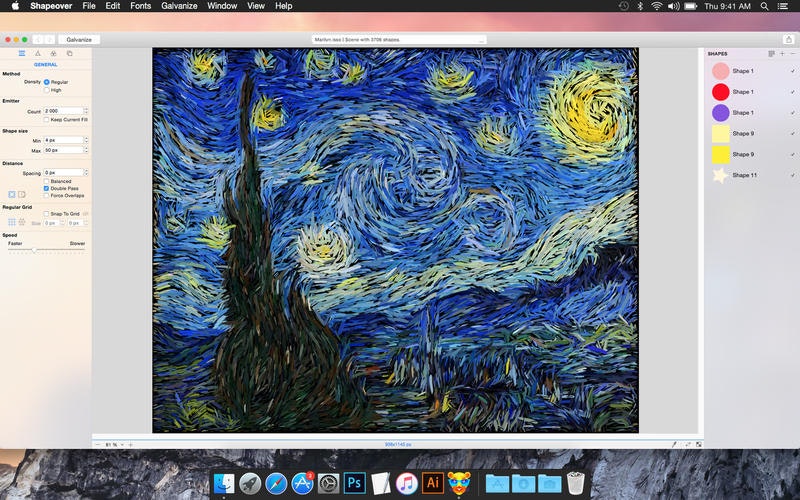Image resolution: width=800 pixels, height=500 pixels.
Task: Select the square bounds distance mode icon
Action: point(12,194)
